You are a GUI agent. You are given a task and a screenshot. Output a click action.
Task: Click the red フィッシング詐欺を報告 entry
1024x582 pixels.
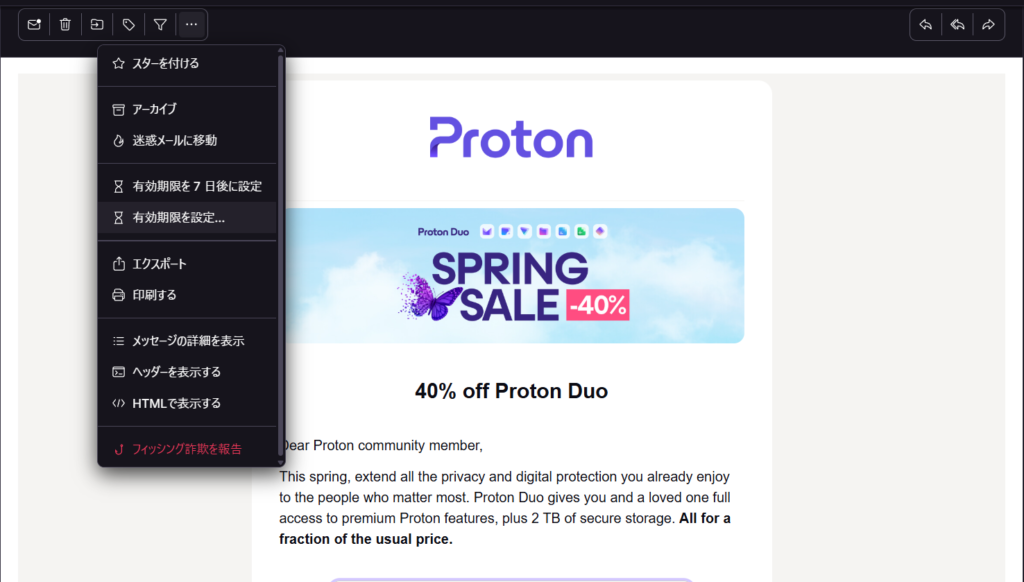coord(186,449)
